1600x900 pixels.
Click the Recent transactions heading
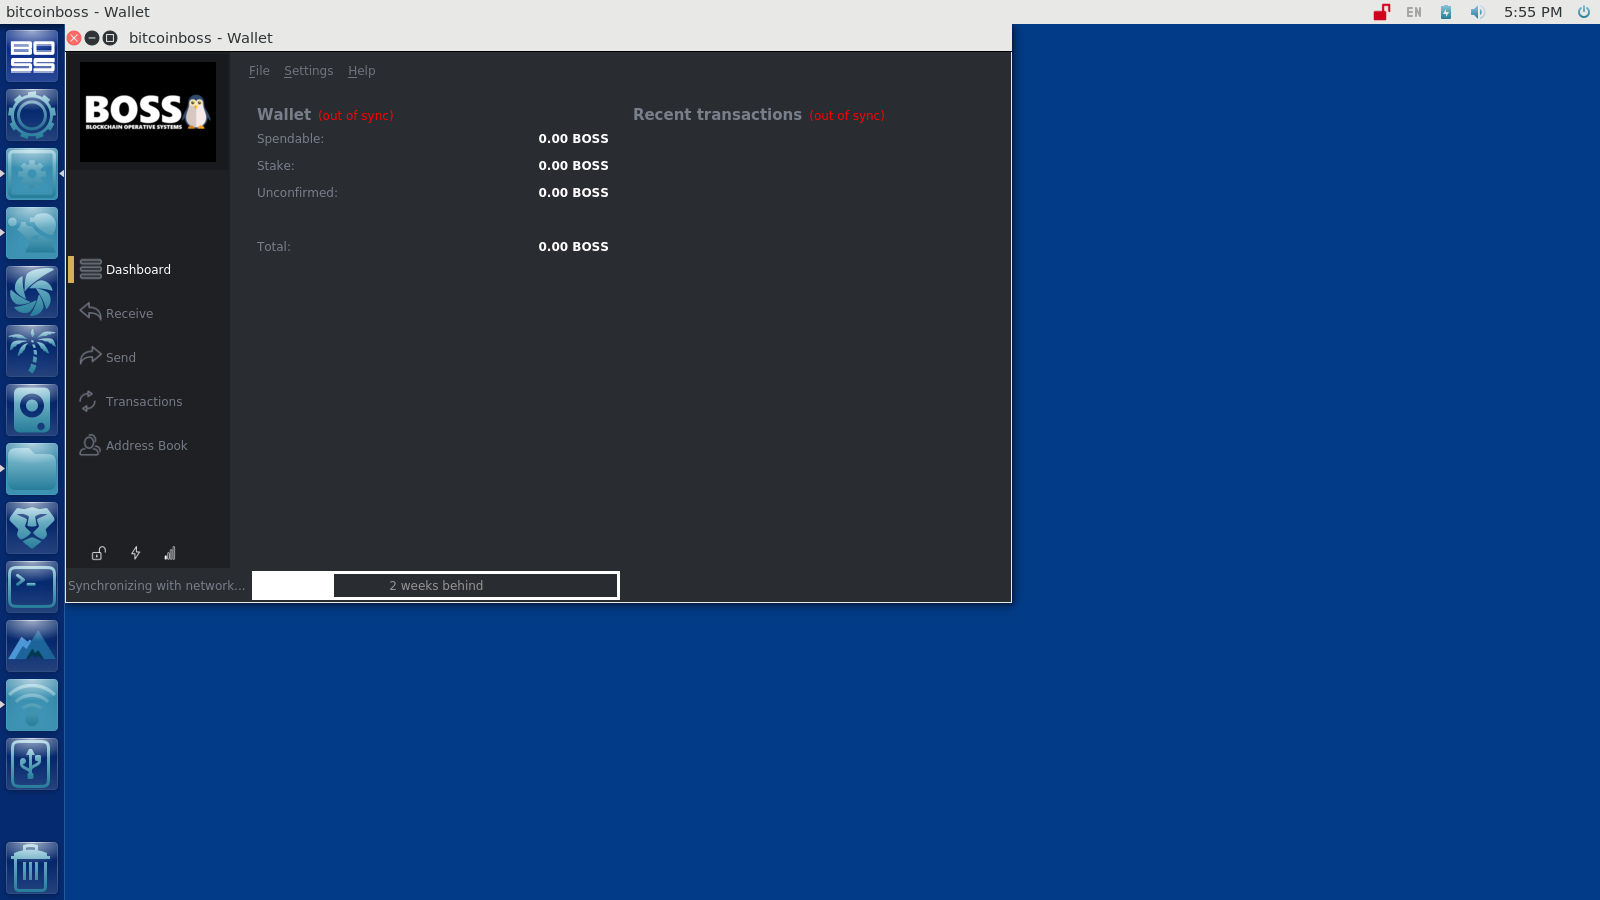coord(717,115)
